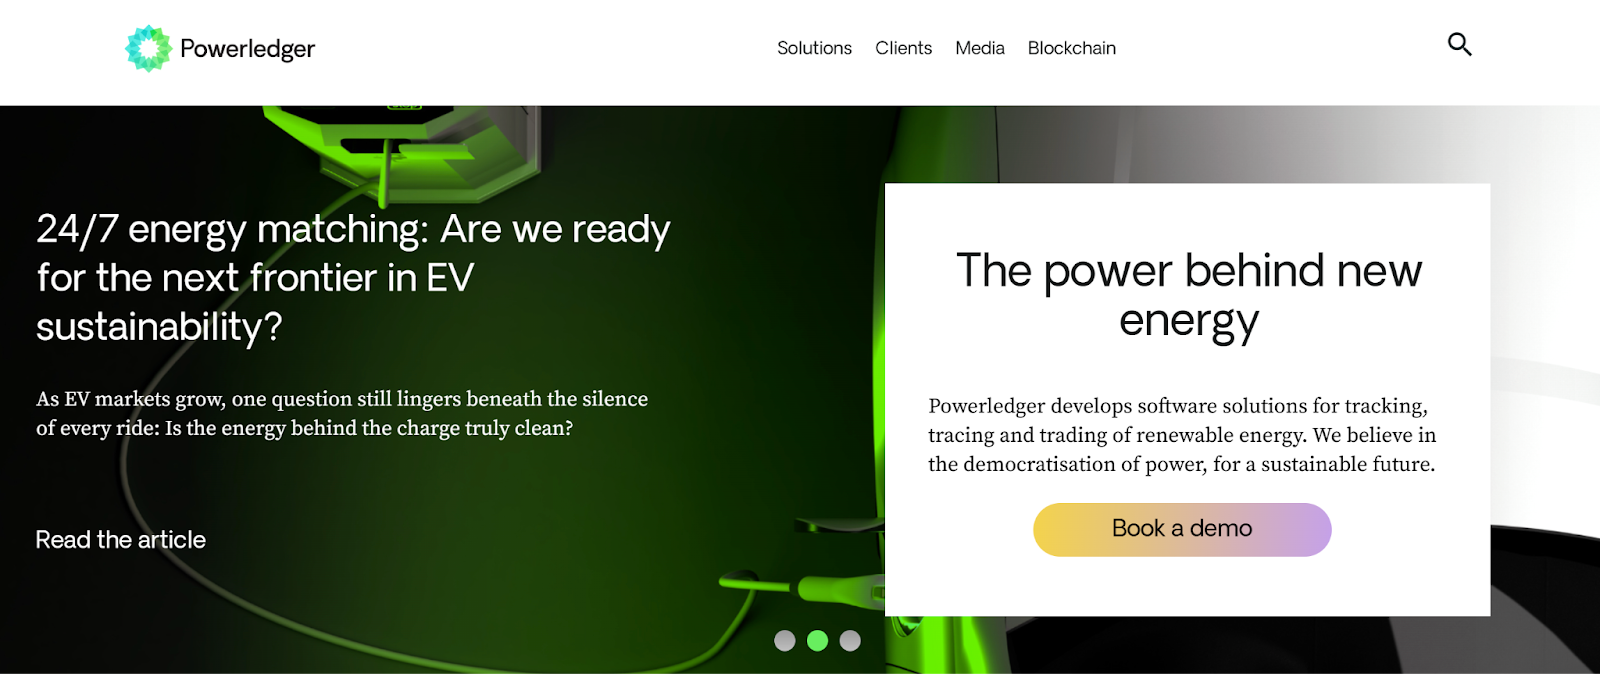Select the third carousel slide dot
This screenshot has height=674, width=1600.
tap(850, 641)
